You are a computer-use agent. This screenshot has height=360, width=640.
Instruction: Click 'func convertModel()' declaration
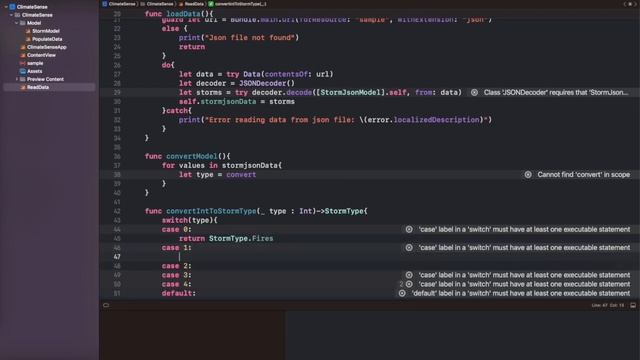pos(187,156)
